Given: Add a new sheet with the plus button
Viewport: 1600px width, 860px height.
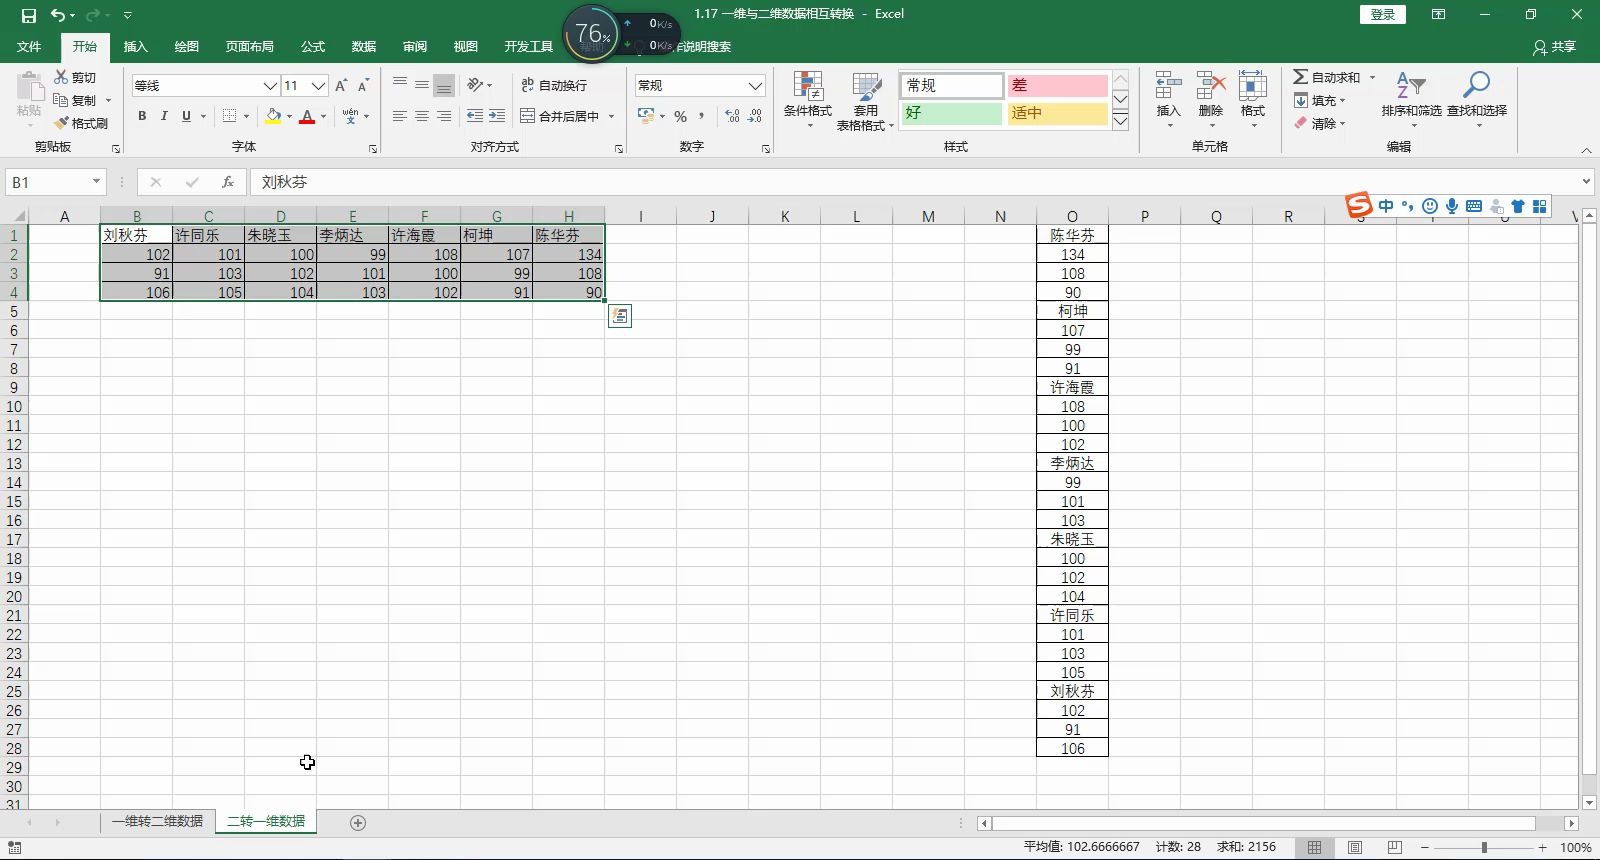Looking at the screenshot, I should (x=358, y=823).
